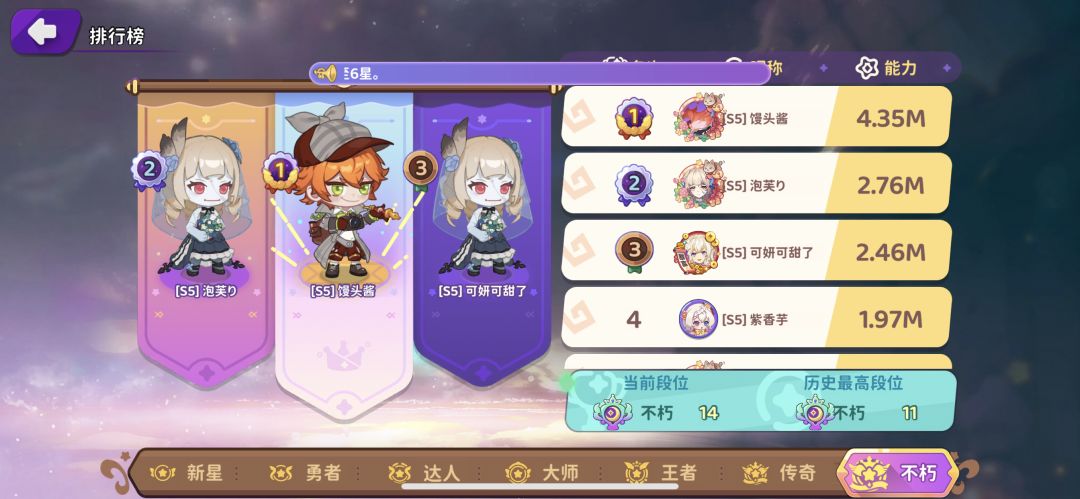This screenshot has height=499, width=1080.
Task: Switch to the 传奇 tier tab
Action: pyautogui.click(x=779, y=473)
